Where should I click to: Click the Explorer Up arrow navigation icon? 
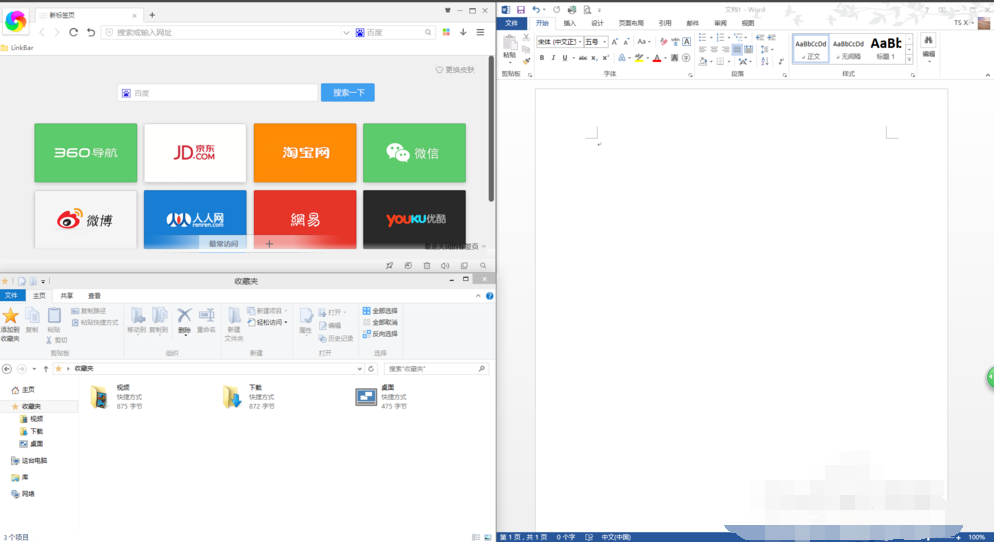click(45, 369)
